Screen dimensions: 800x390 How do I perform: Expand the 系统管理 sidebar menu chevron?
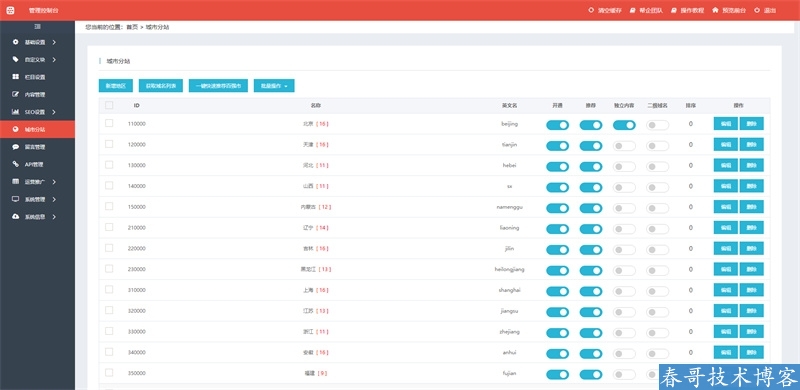tap(54, 199)
